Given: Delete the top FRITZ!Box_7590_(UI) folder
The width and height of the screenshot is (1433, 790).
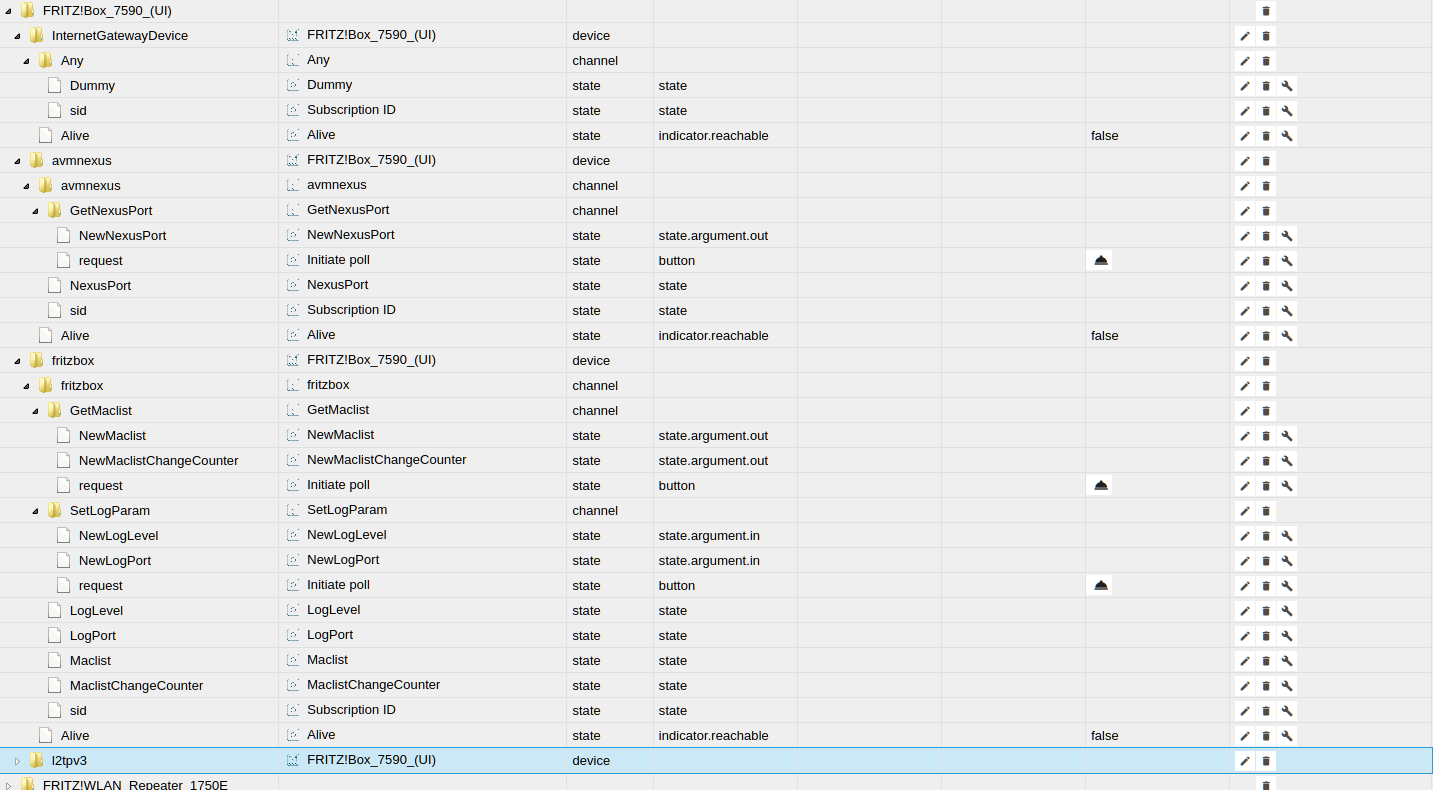Looking at the screenshot, I should (x=1266, y=11).
